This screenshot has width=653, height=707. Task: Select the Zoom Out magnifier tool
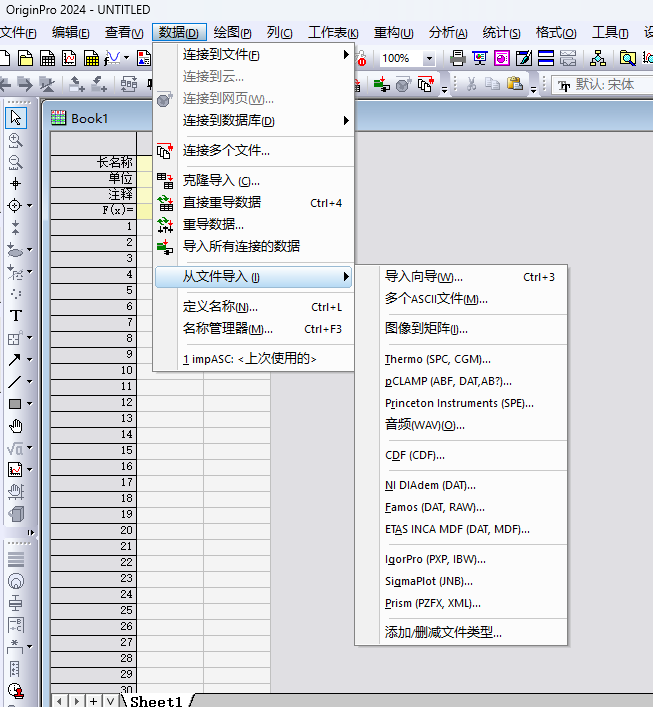tap(16, 162)
